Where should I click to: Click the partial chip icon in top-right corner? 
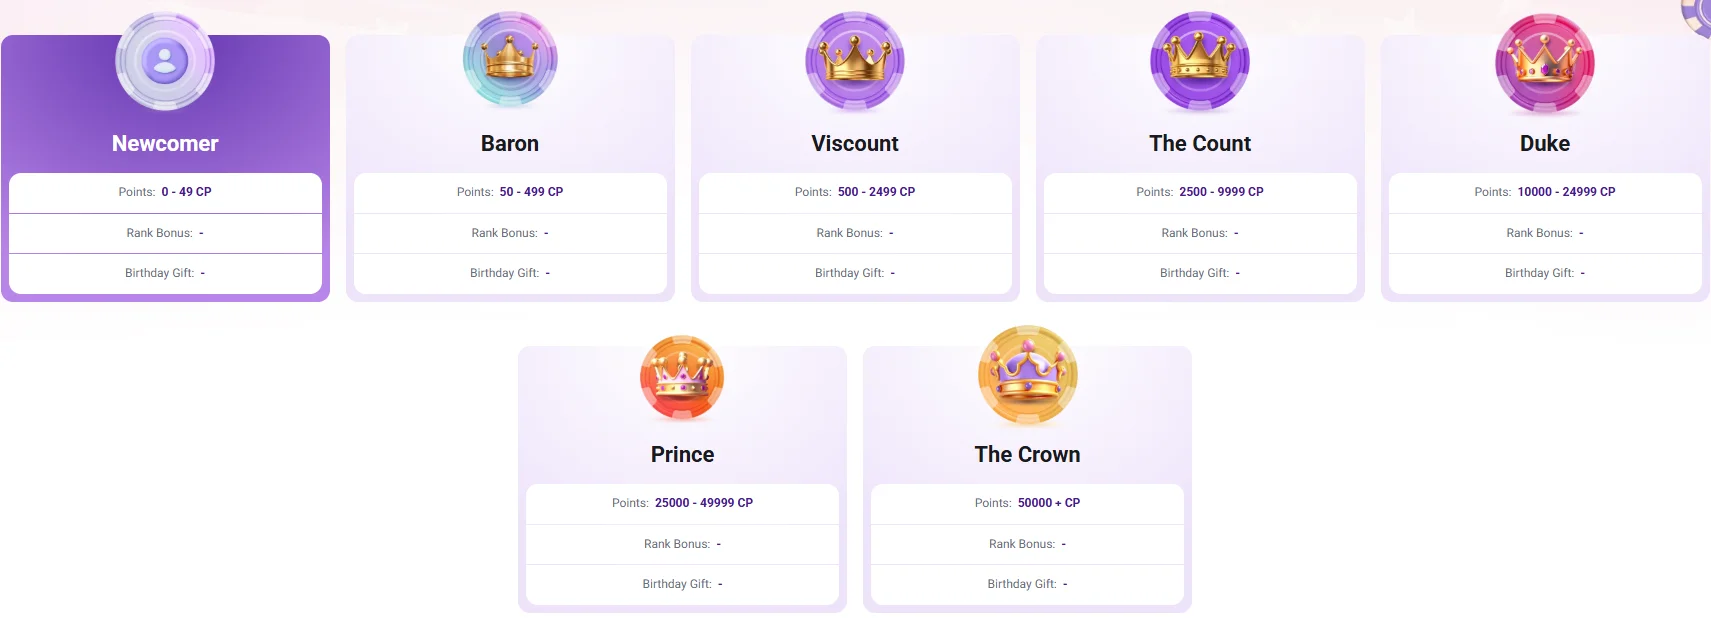click(1698, 18)
